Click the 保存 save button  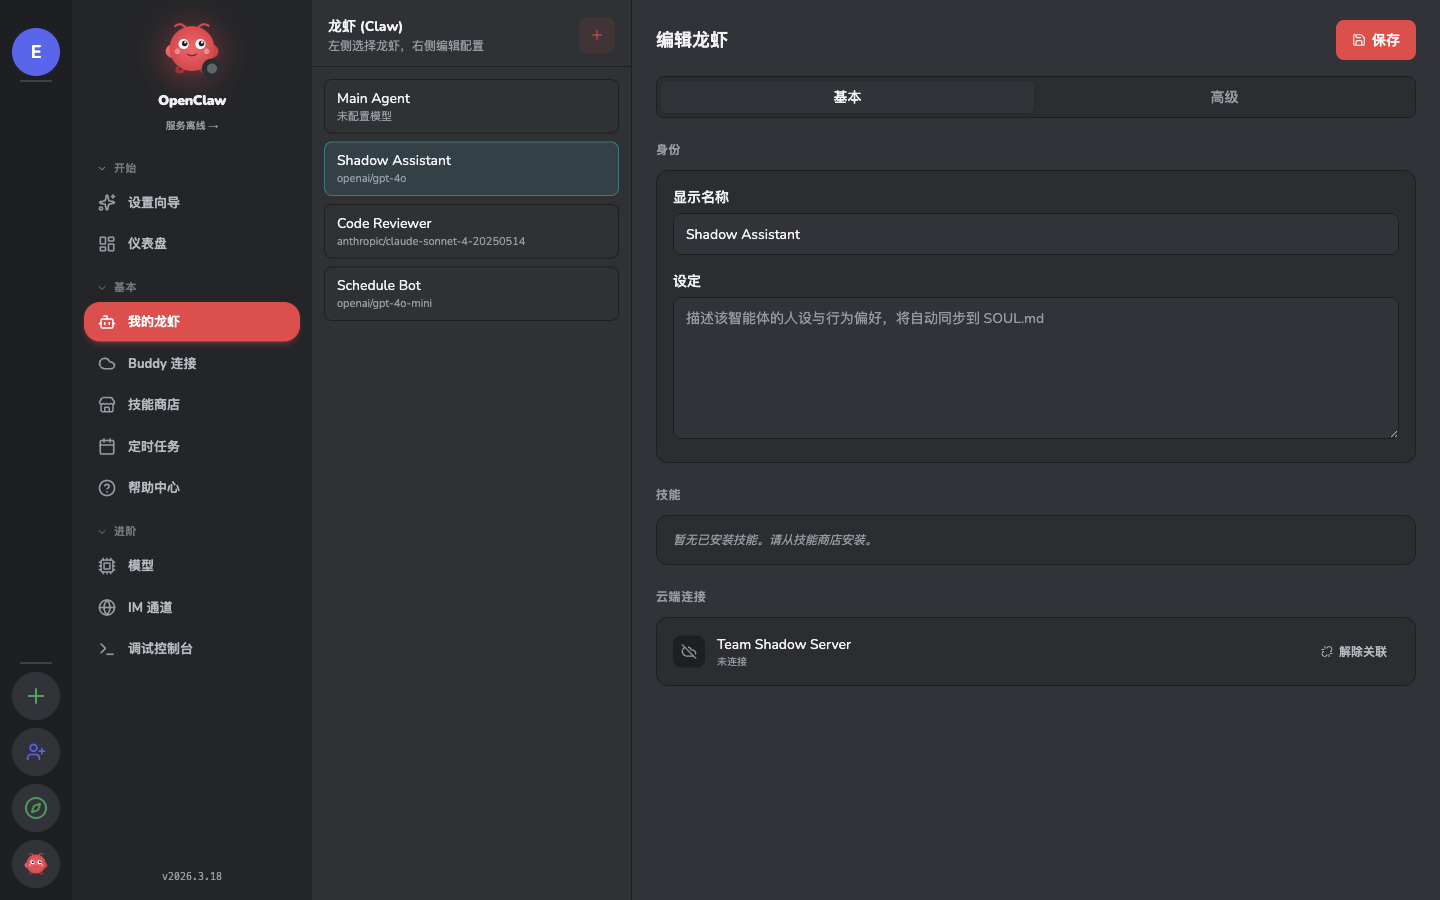coord(1376,40)
